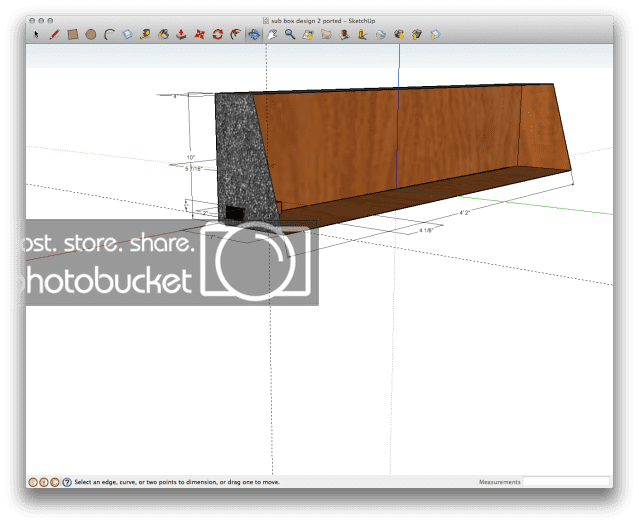Click the first round status bar icon

tap(32, 482)
